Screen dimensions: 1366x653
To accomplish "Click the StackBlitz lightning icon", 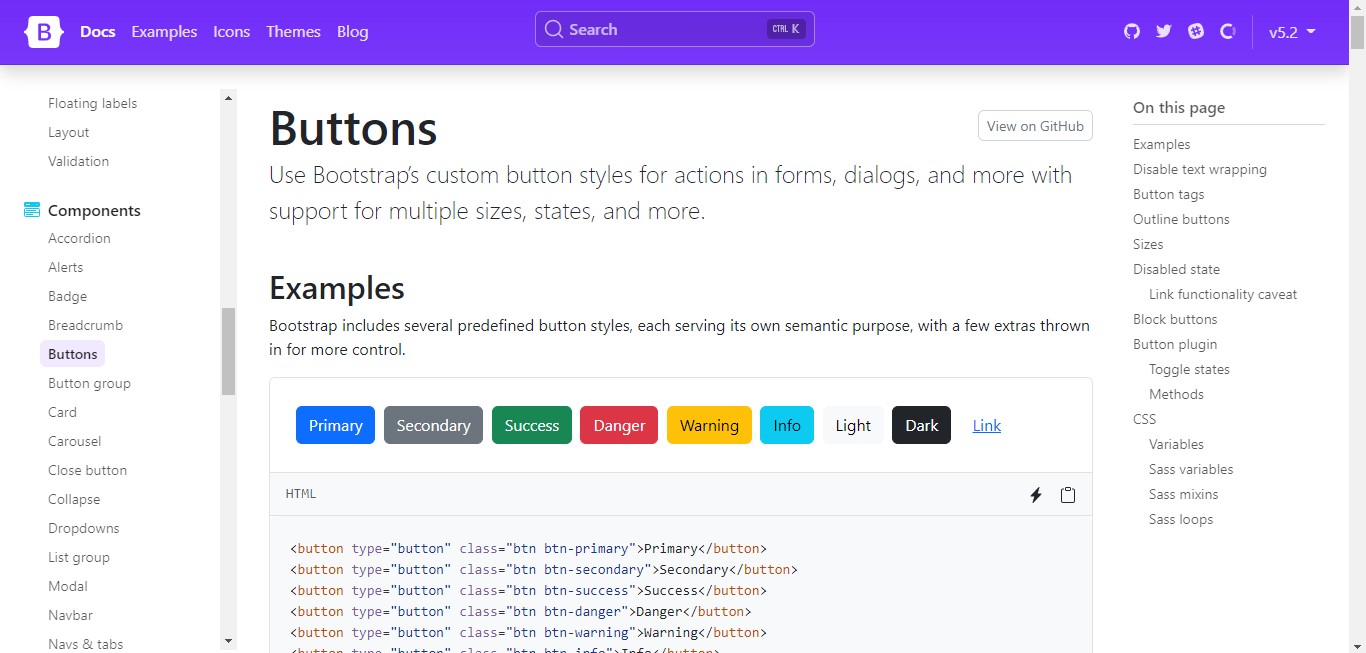I will [1036, 495].
